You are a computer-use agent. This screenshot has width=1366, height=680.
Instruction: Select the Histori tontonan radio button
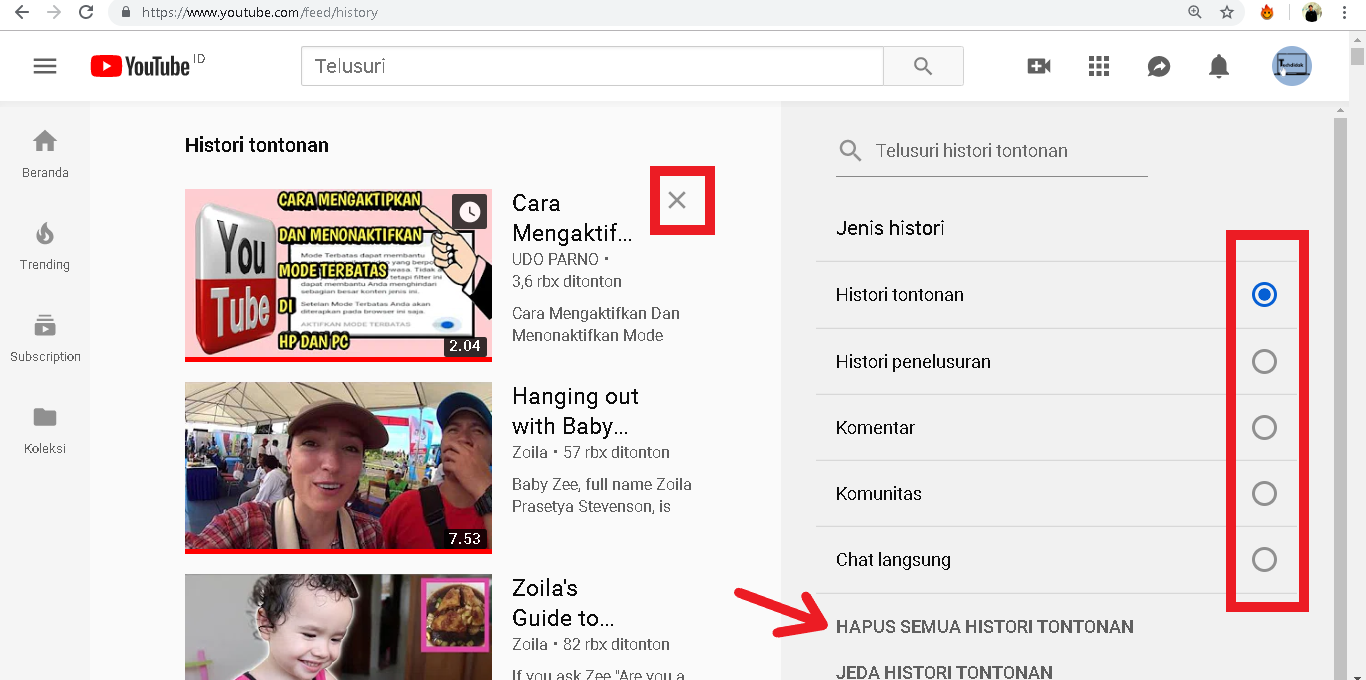click(1264, 295)
